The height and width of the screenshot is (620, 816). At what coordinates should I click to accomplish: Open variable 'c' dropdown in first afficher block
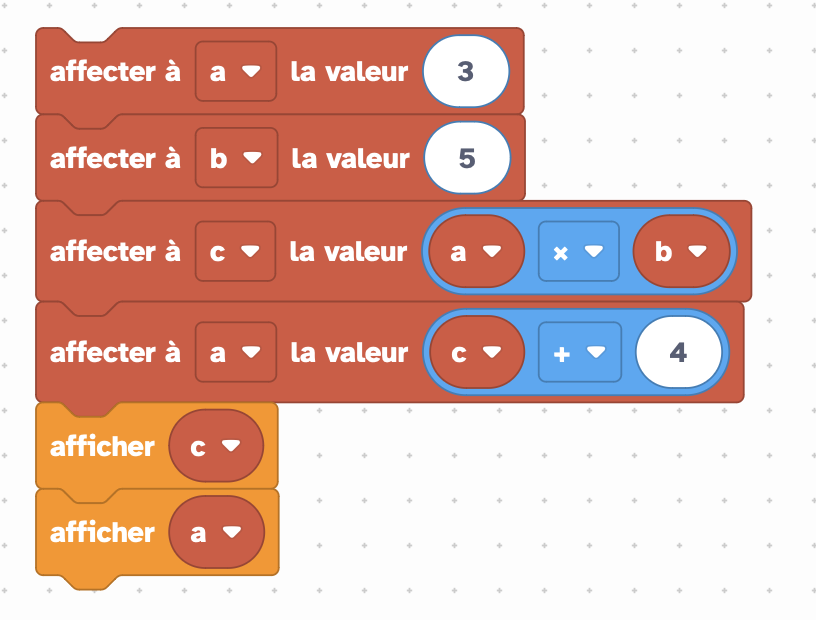click(x=216, y=446)
